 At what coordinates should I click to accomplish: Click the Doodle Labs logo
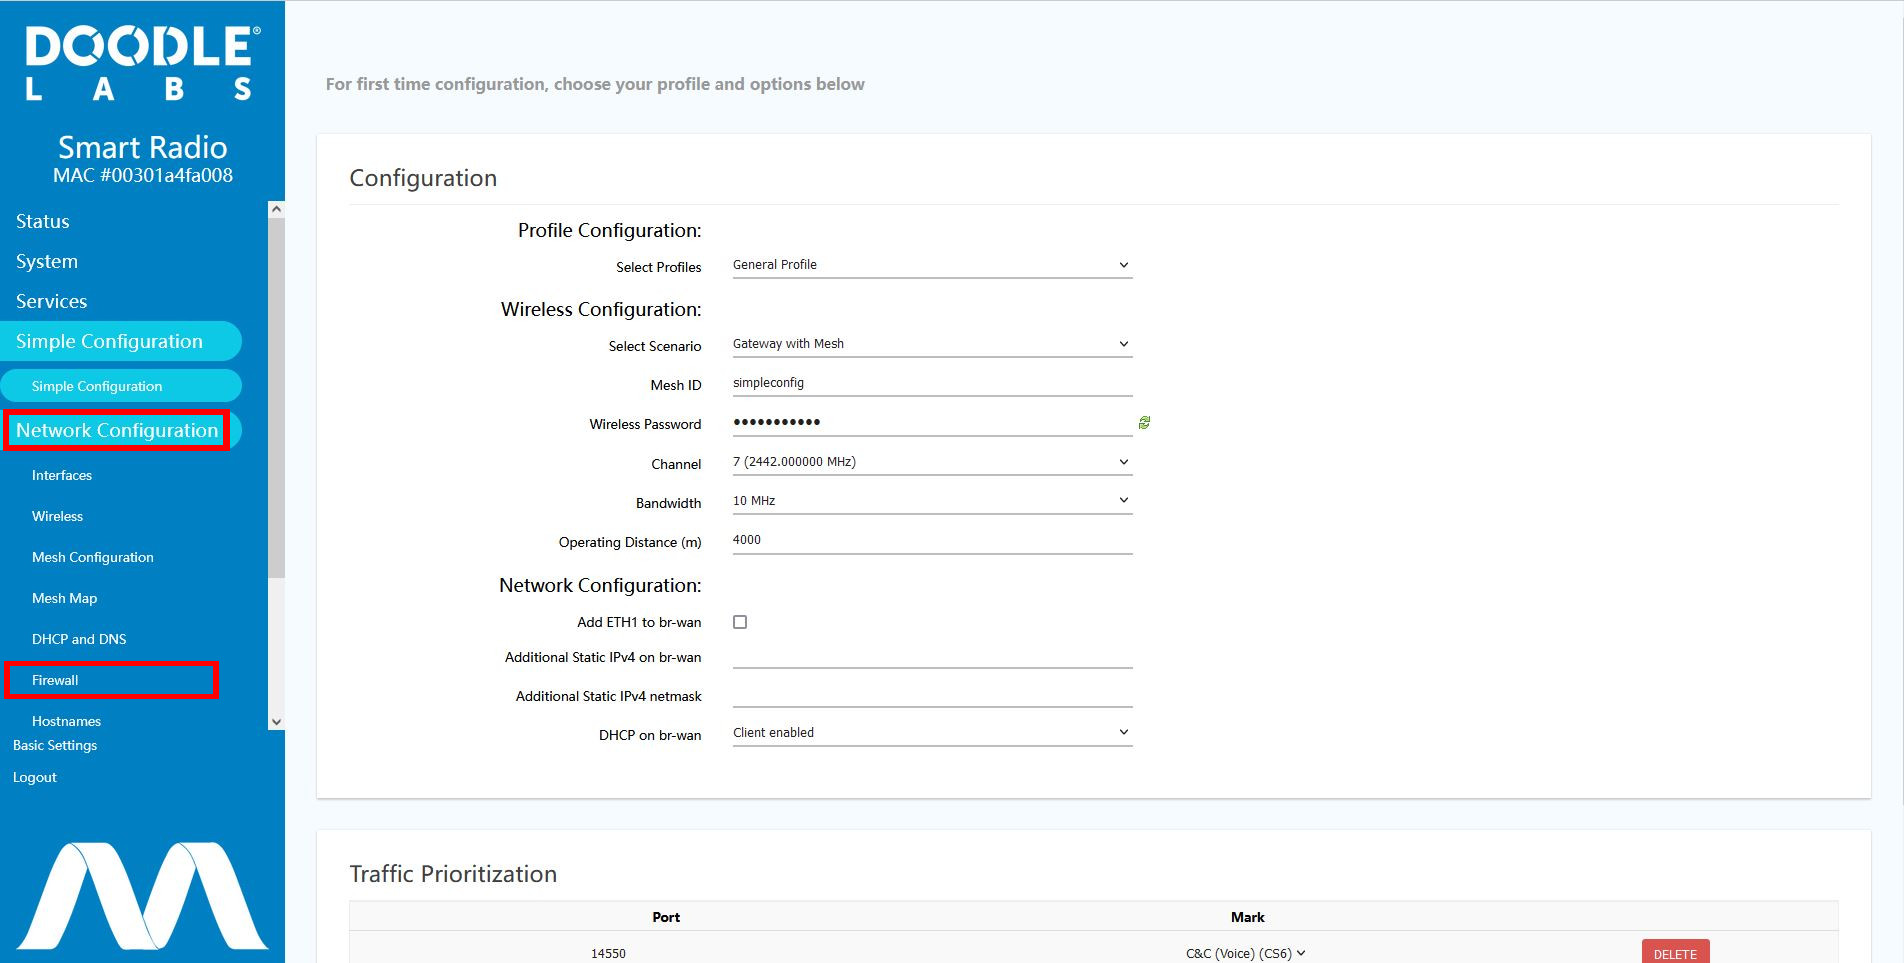[x=142, y=64]
